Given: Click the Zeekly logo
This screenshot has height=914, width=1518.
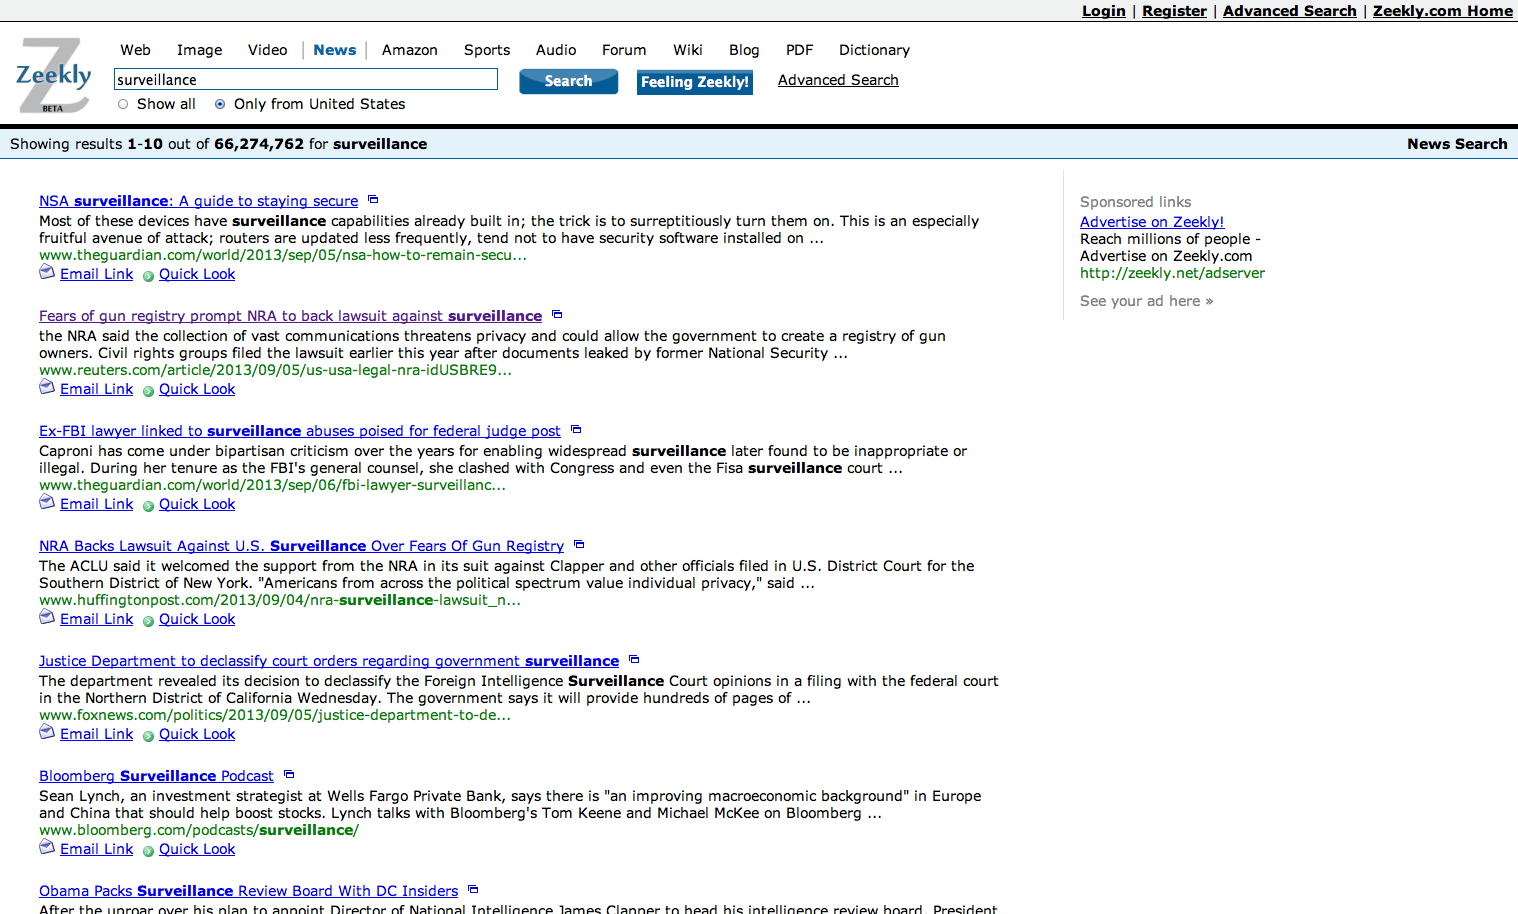Looking at the screenshot, I should tap(53, 76).
